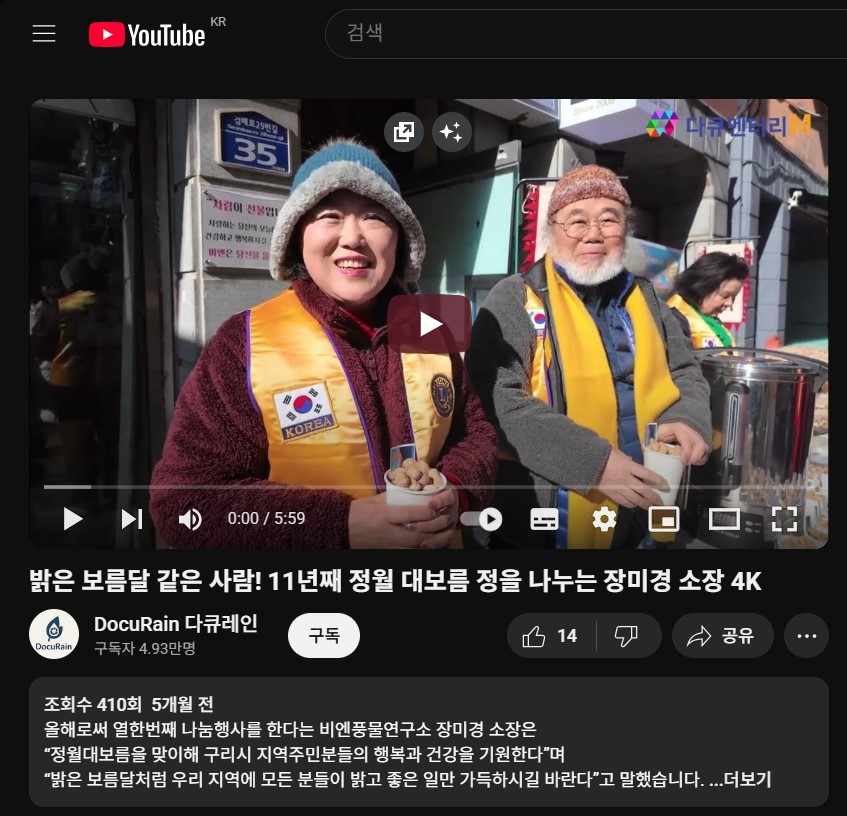Toggle the autoplay switch
This screenshot has width=847, height=816.
point(483,519)
